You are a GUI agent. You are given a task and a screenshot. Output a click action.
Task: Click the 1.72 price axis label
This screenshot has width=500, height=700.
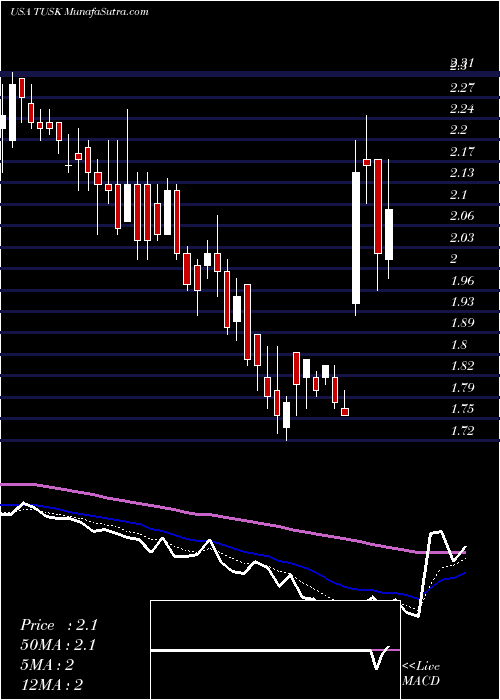(462, 431)
